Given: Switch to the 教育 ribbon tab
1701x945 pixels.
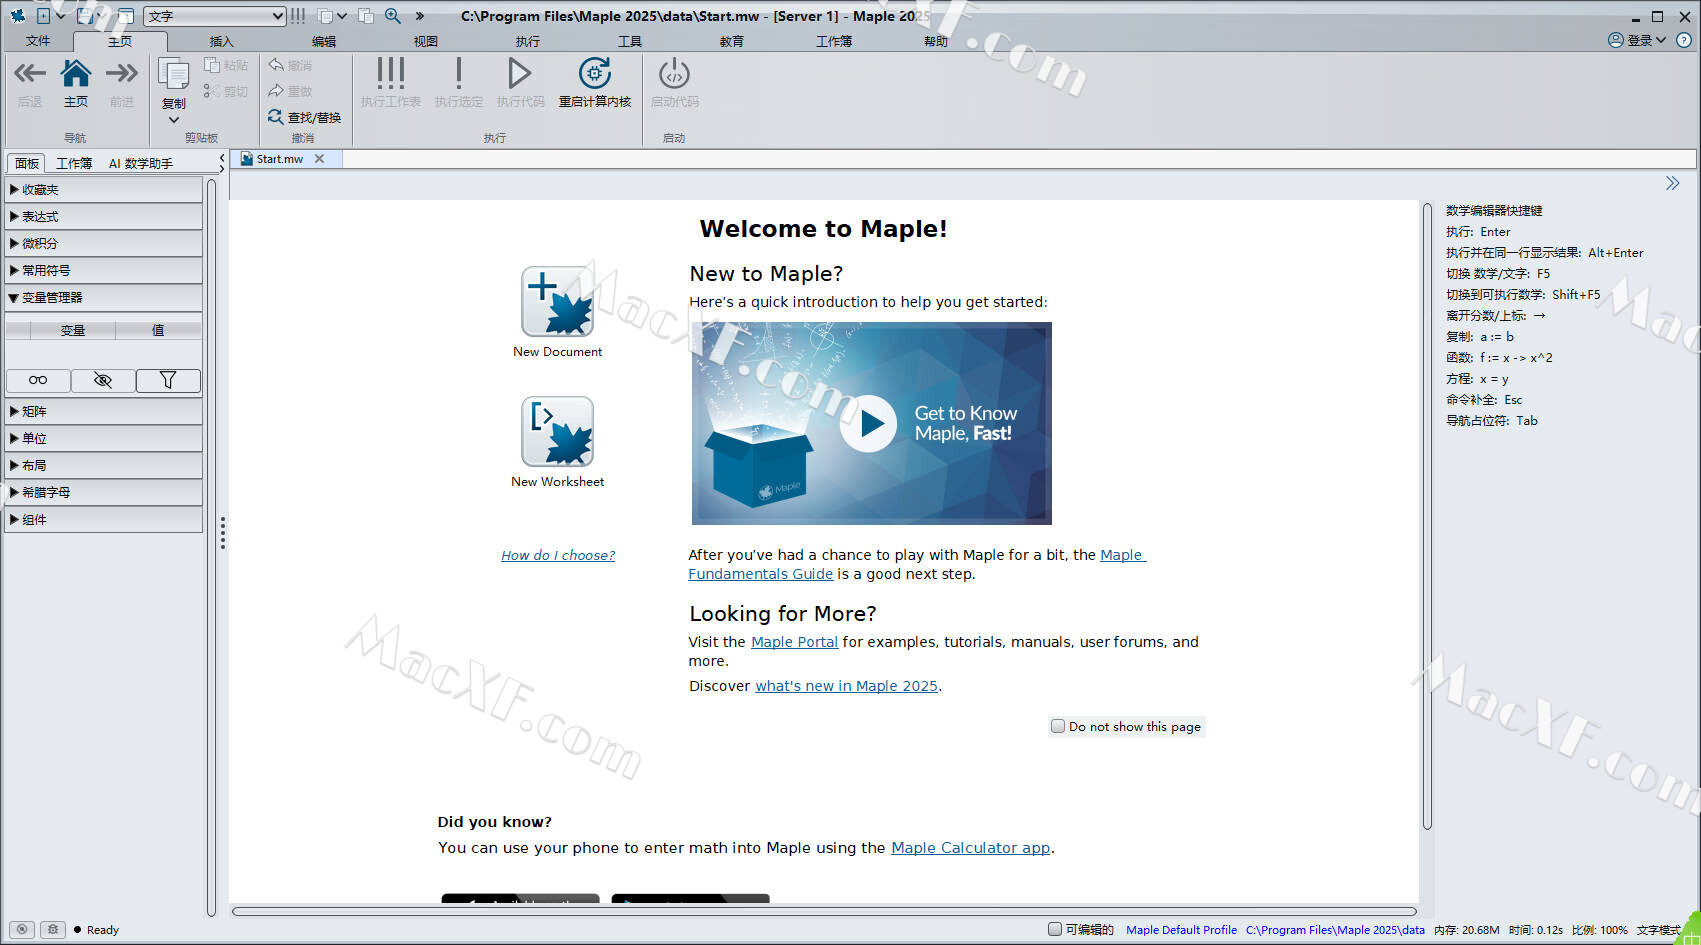Looking at the screenshot, I should [x=732, y=41].
